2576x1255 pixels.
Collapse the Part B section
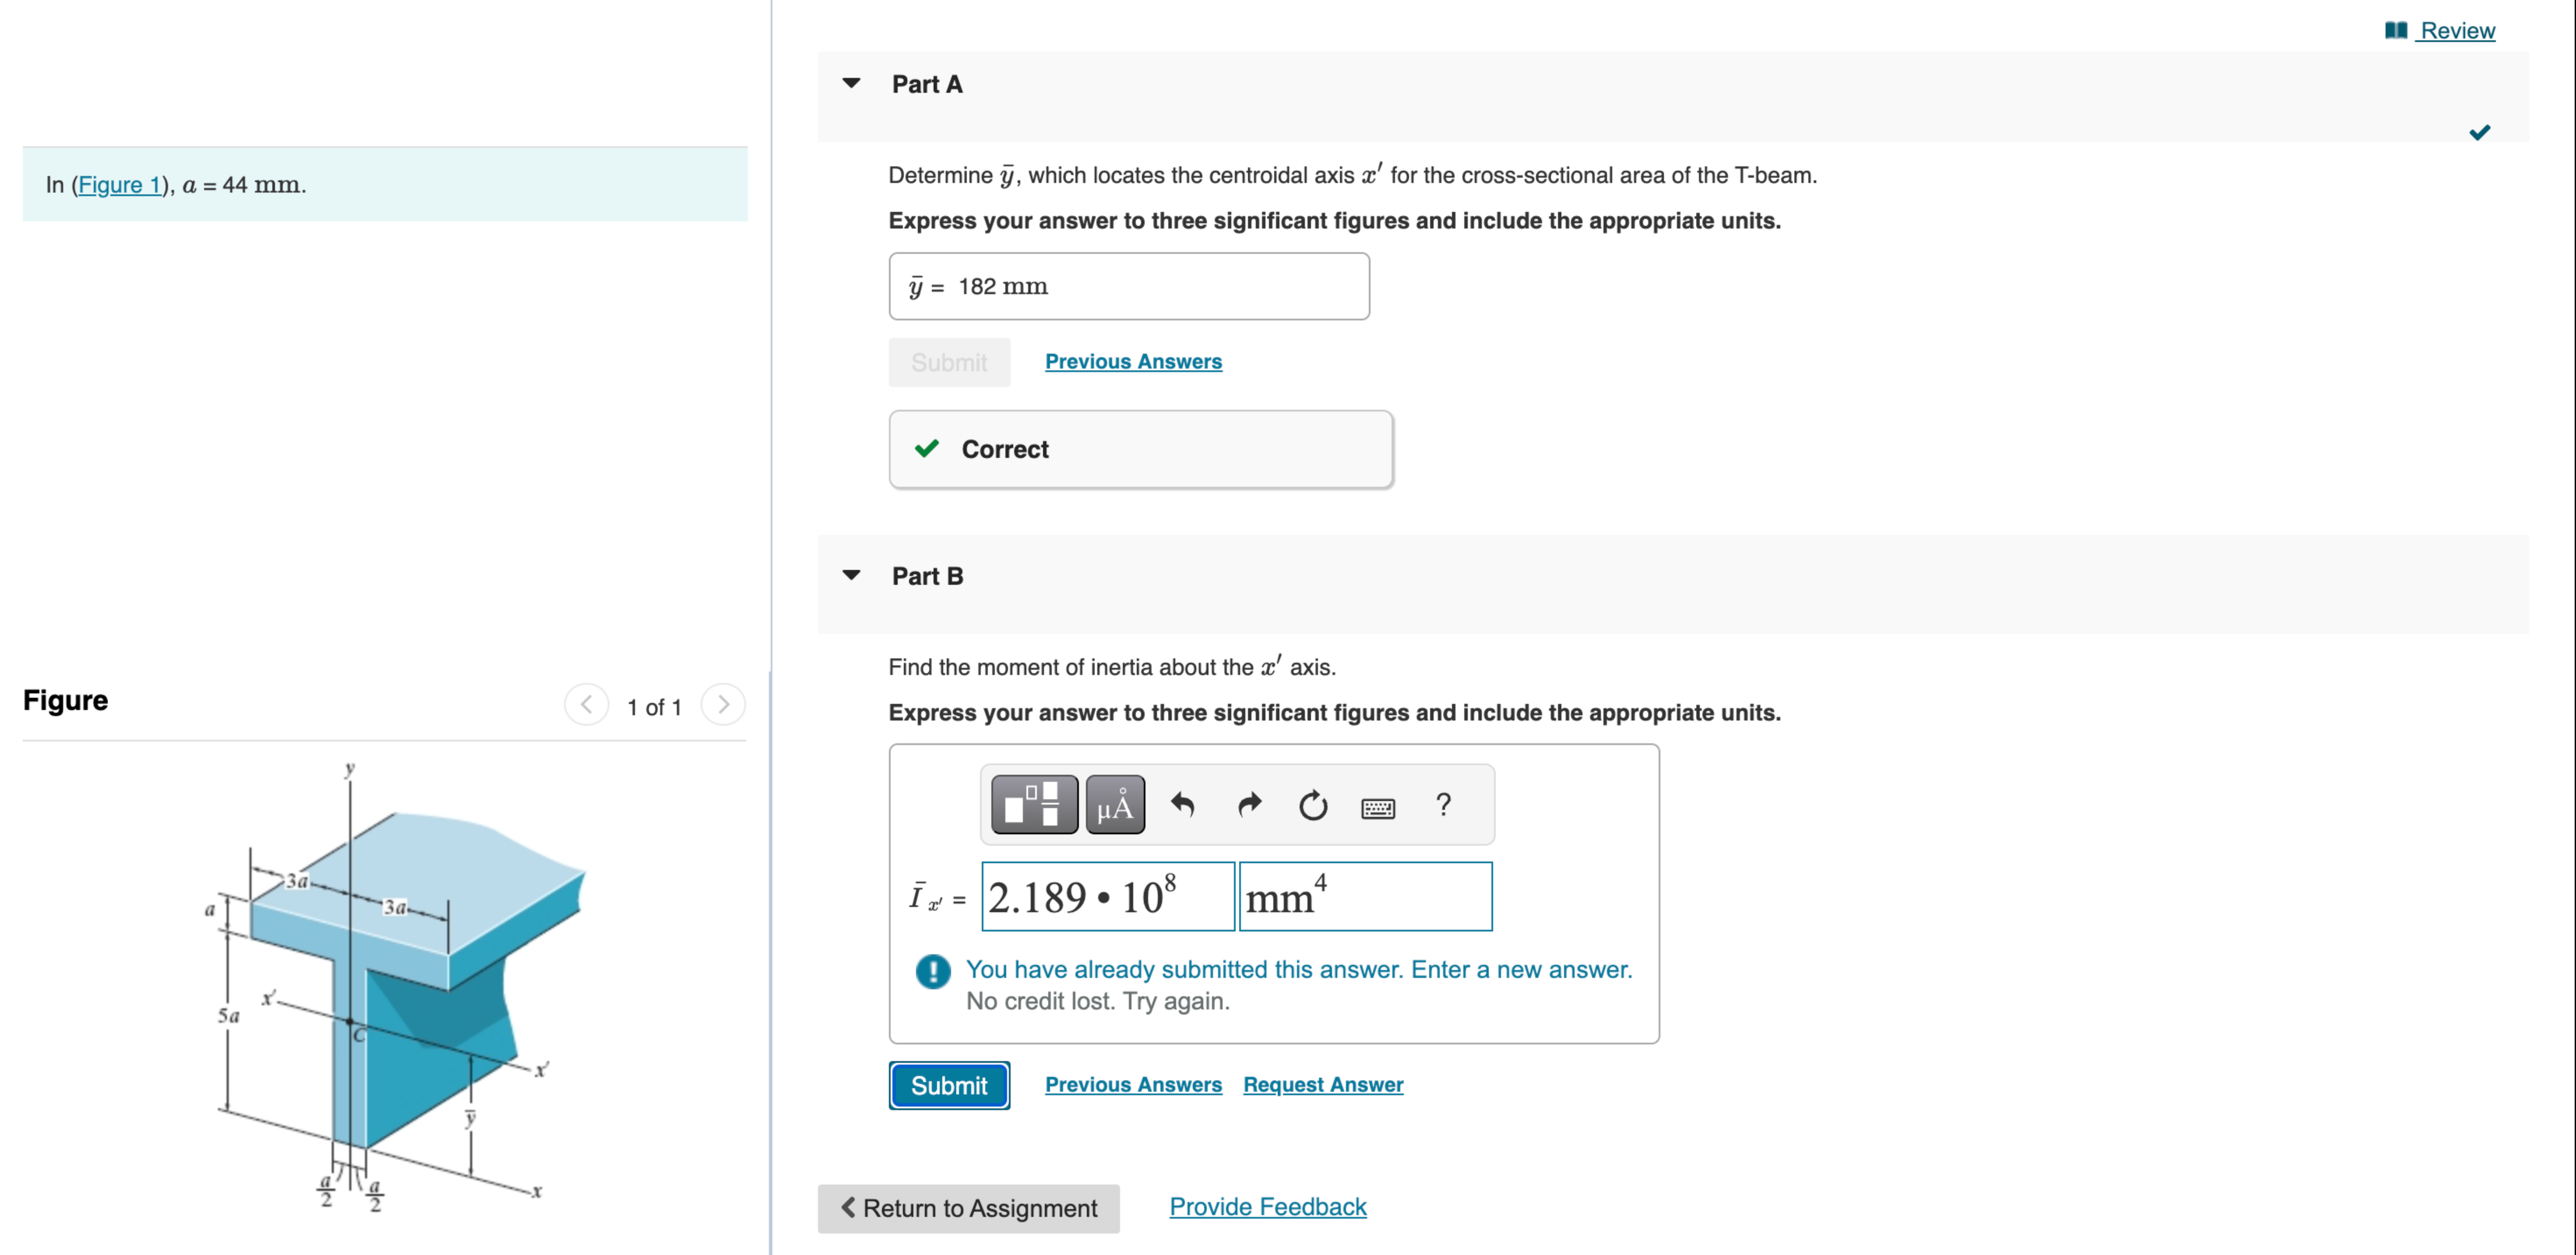click(851, 575)
